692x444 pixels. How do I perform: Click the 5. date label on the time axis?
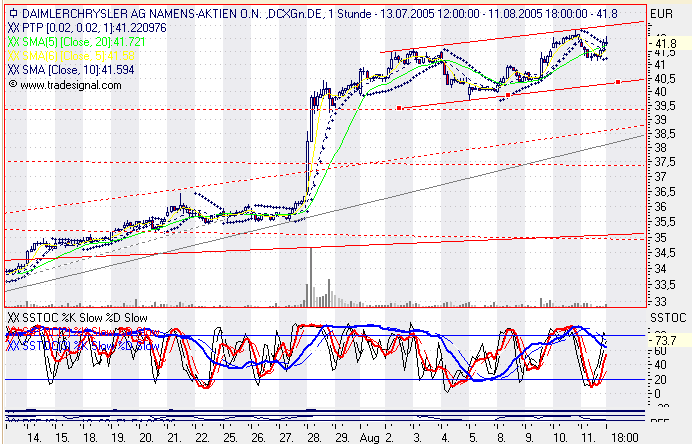[473, 438]
